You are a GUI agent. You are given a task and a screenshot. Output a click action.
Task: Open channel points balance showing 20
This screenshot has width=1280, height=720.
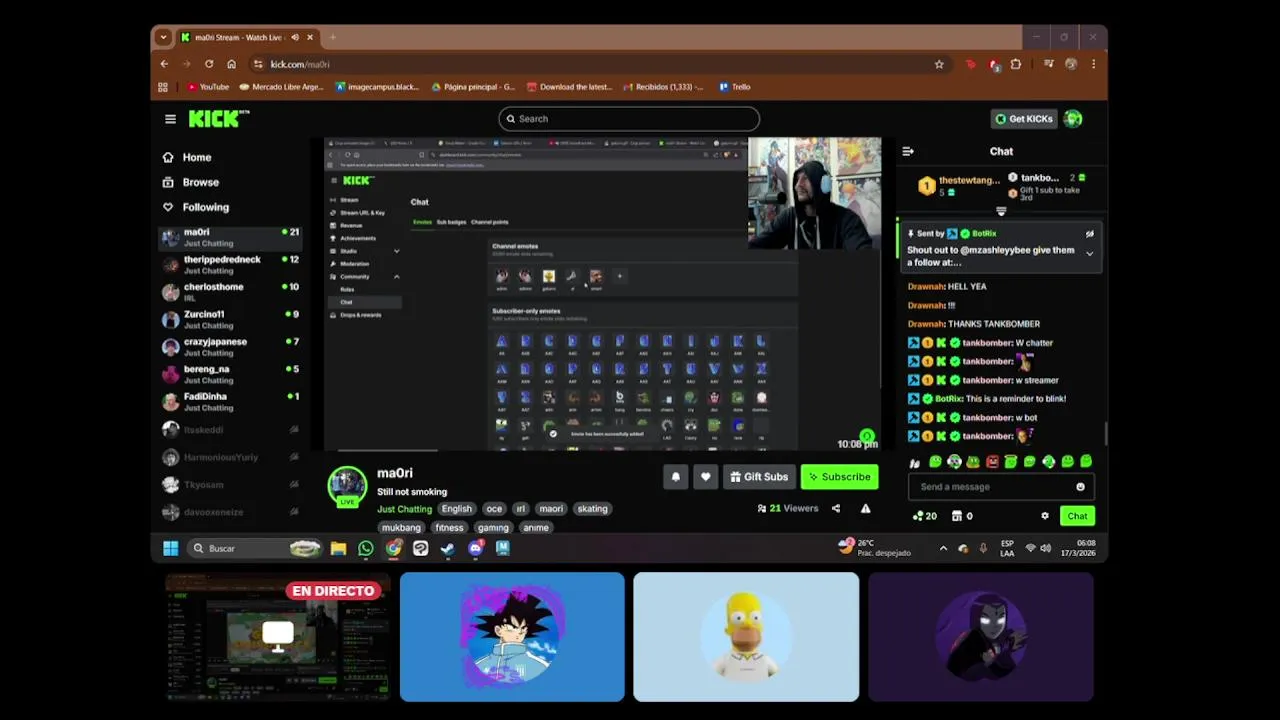click(924, 516)
